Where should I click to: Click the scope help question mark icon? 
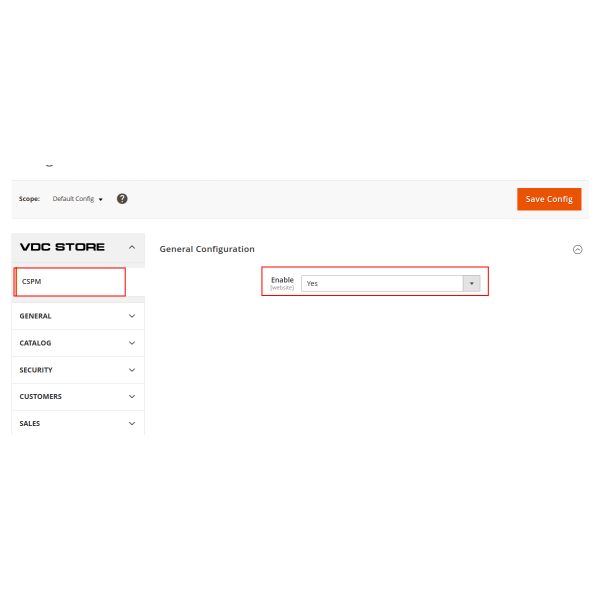pos(122,199)
